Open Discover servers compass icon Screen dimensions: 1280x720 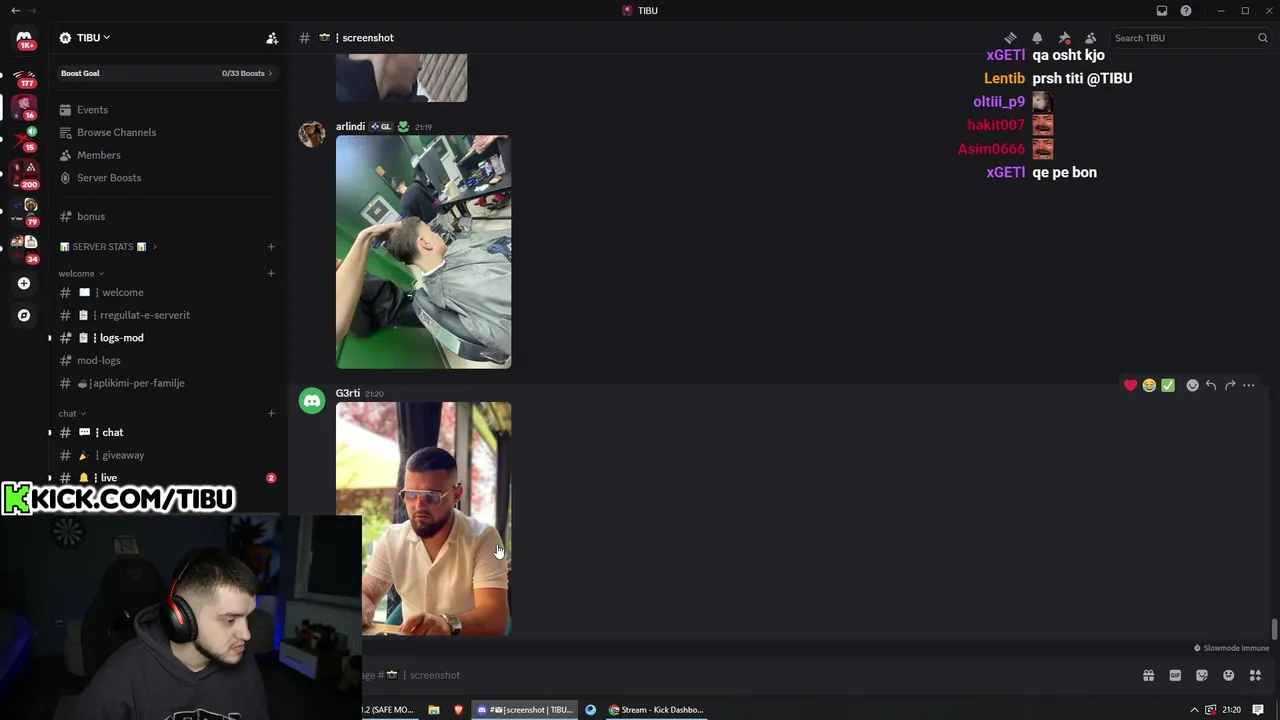pyautogui.click(x=24, y=315)
